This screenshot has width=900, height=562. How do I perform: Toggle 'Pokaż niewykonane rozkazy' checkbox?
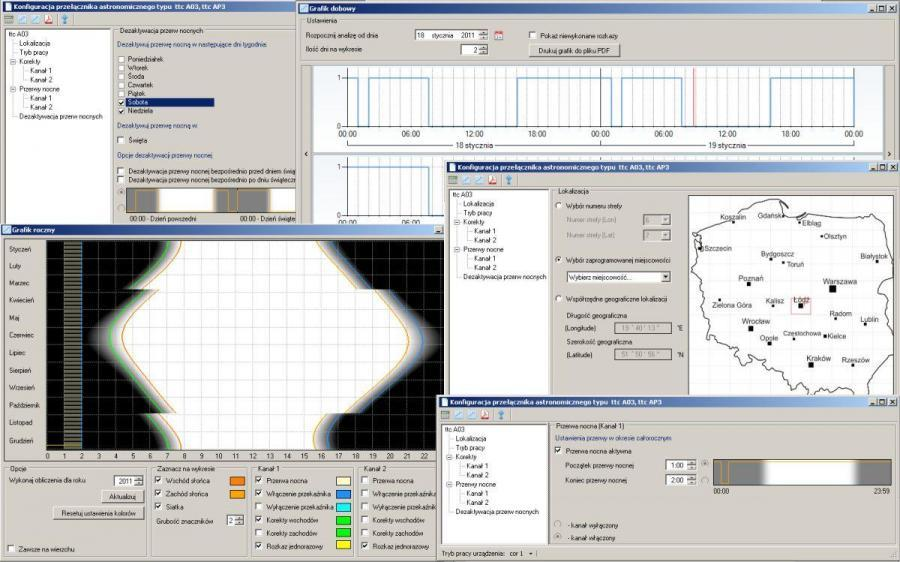click(533, 35)
